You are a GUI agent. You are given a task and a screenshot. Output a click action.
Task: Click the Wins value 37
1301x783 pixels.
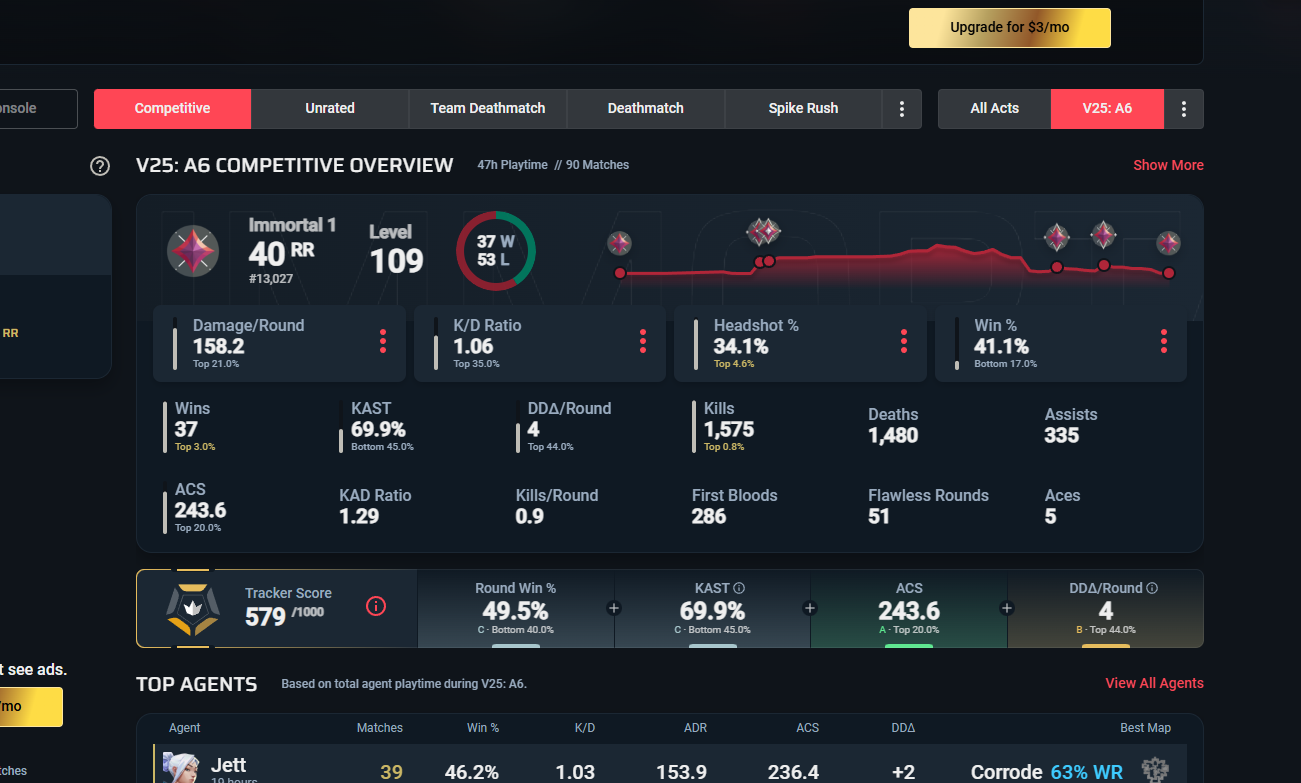(x=186, y=429)
